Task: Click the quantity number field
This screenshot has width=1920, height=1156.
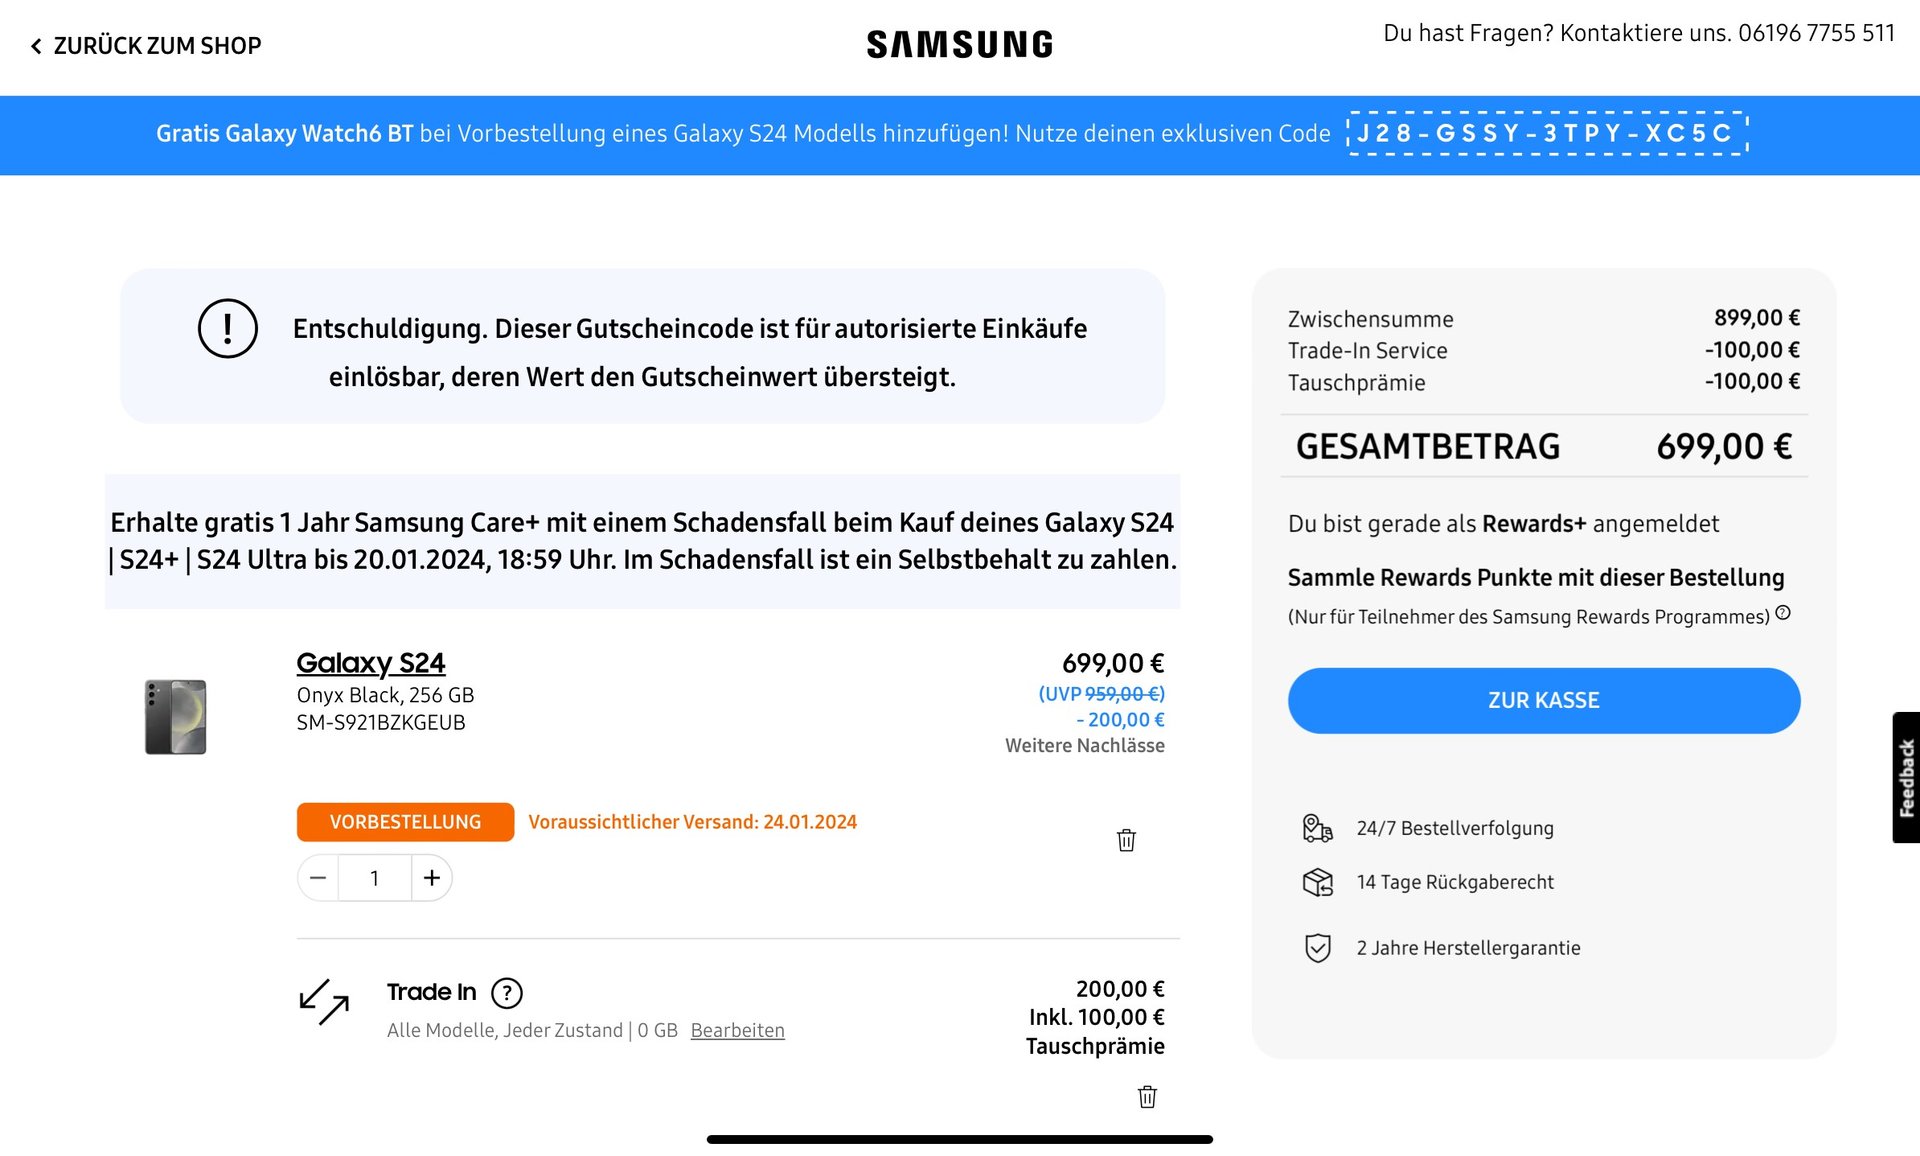Action: [375, 878]
